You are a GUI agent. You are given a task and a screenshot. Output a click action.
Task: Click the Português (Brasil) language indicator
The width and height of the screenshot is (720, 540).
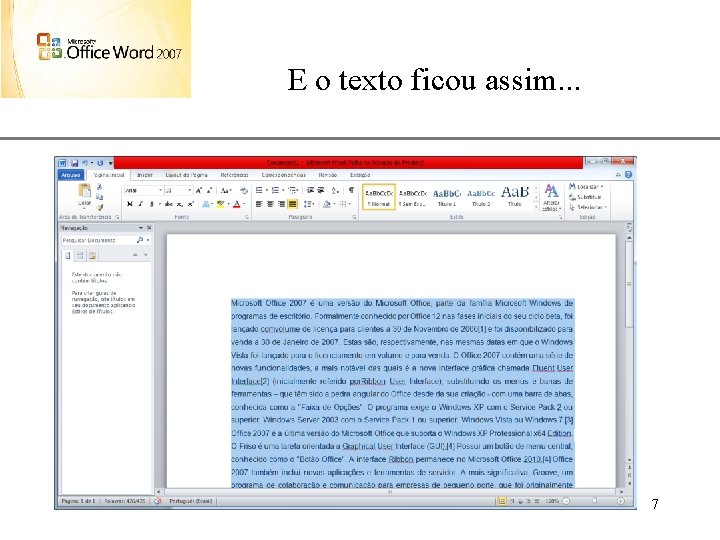(191, 501)
